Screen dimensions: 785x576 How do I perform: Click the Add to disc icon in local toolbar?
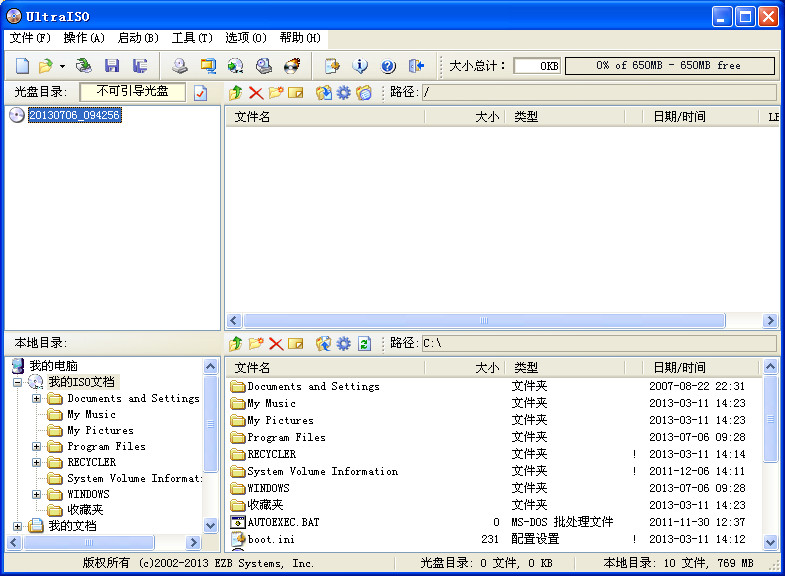[324, 344]
